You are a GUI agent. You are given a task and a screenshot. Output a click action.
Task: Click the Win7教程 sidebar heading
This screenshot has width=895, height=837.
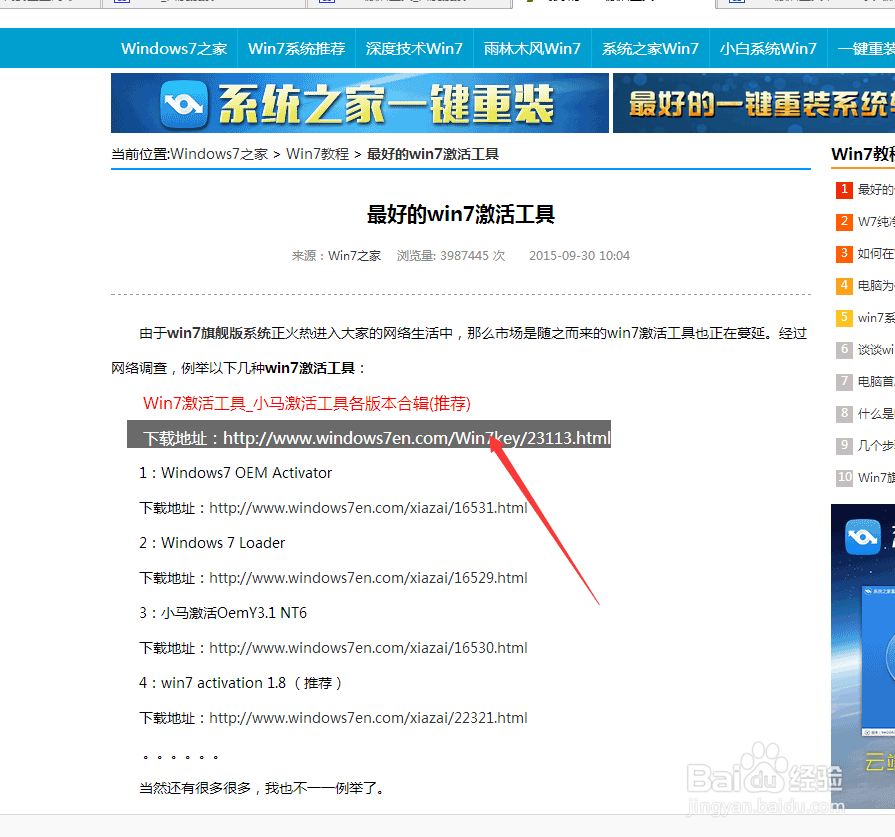(x=863, y=154)
